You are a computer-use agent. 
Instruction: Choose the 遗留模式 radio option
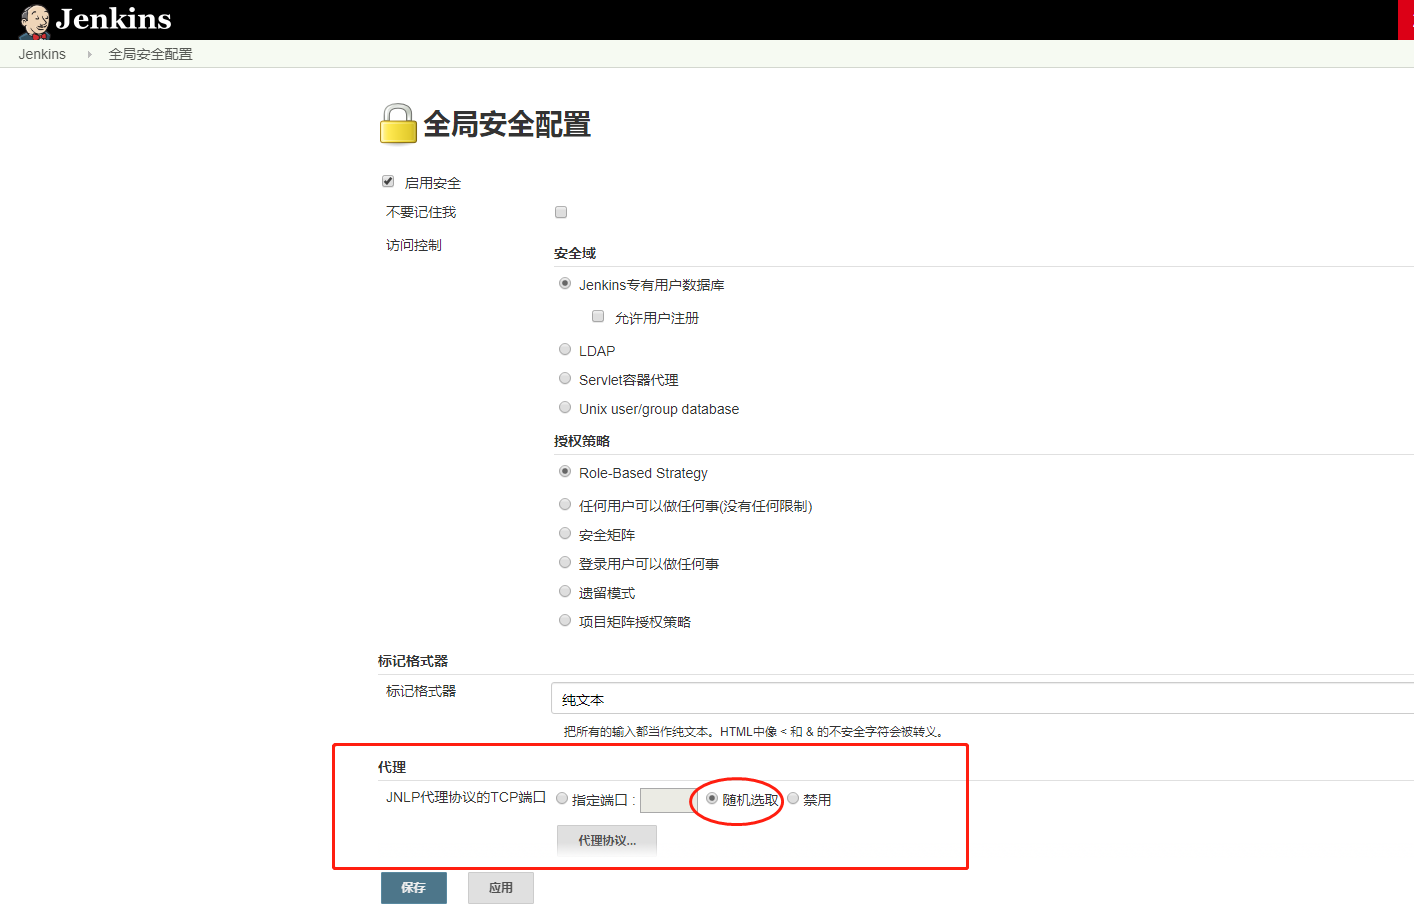click(x=565, y=591)
